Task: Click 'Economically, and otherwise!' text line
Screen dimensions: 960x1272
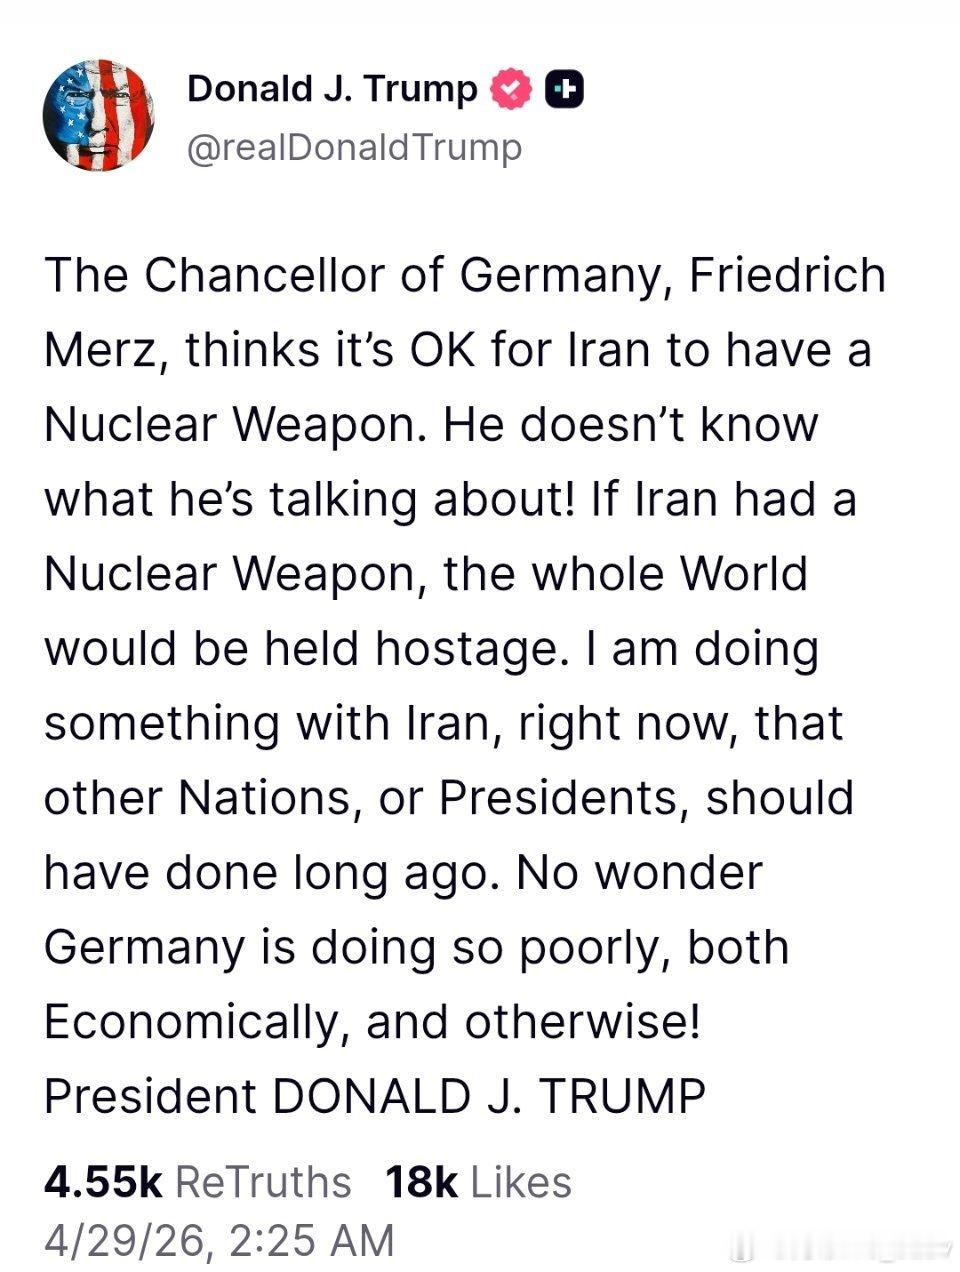Action: click(x=372, y=1021)
